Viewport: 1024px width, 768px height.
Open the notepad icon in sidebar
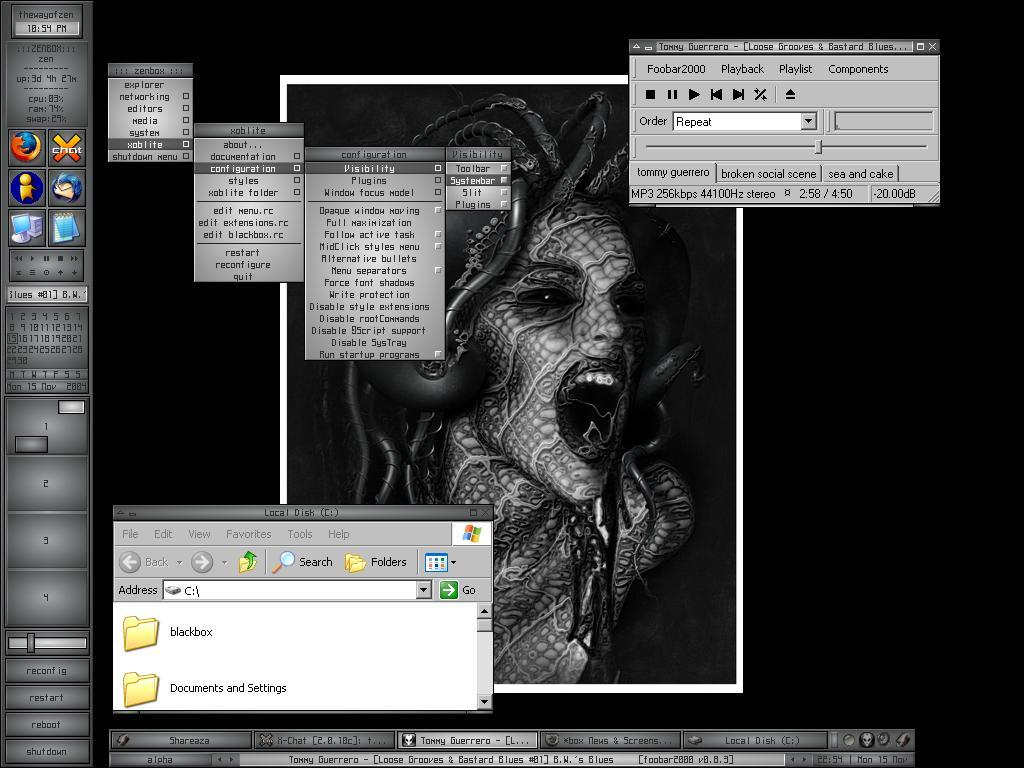[x=67, y=228]
